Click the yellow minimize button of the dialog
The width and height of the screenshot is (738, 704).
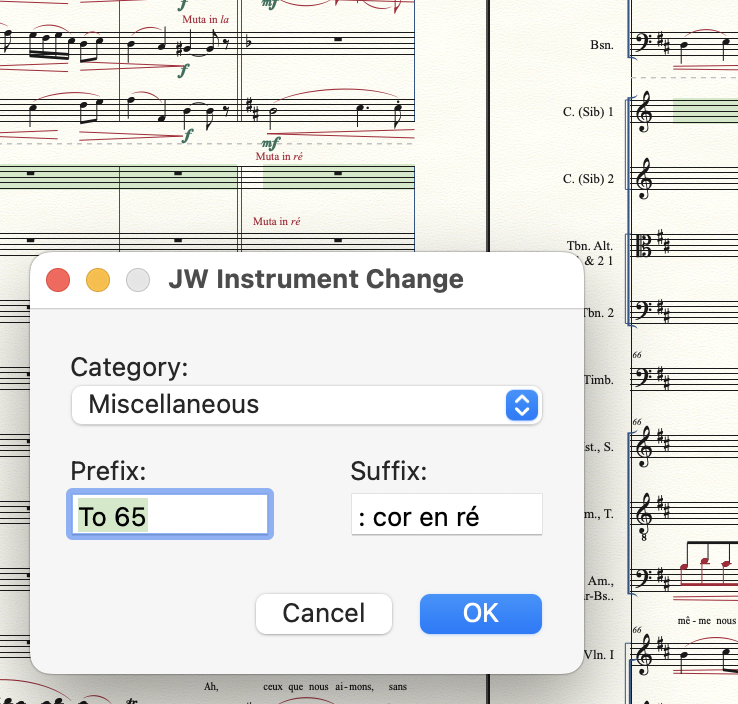pyautogui.click(x=98, y=280)
